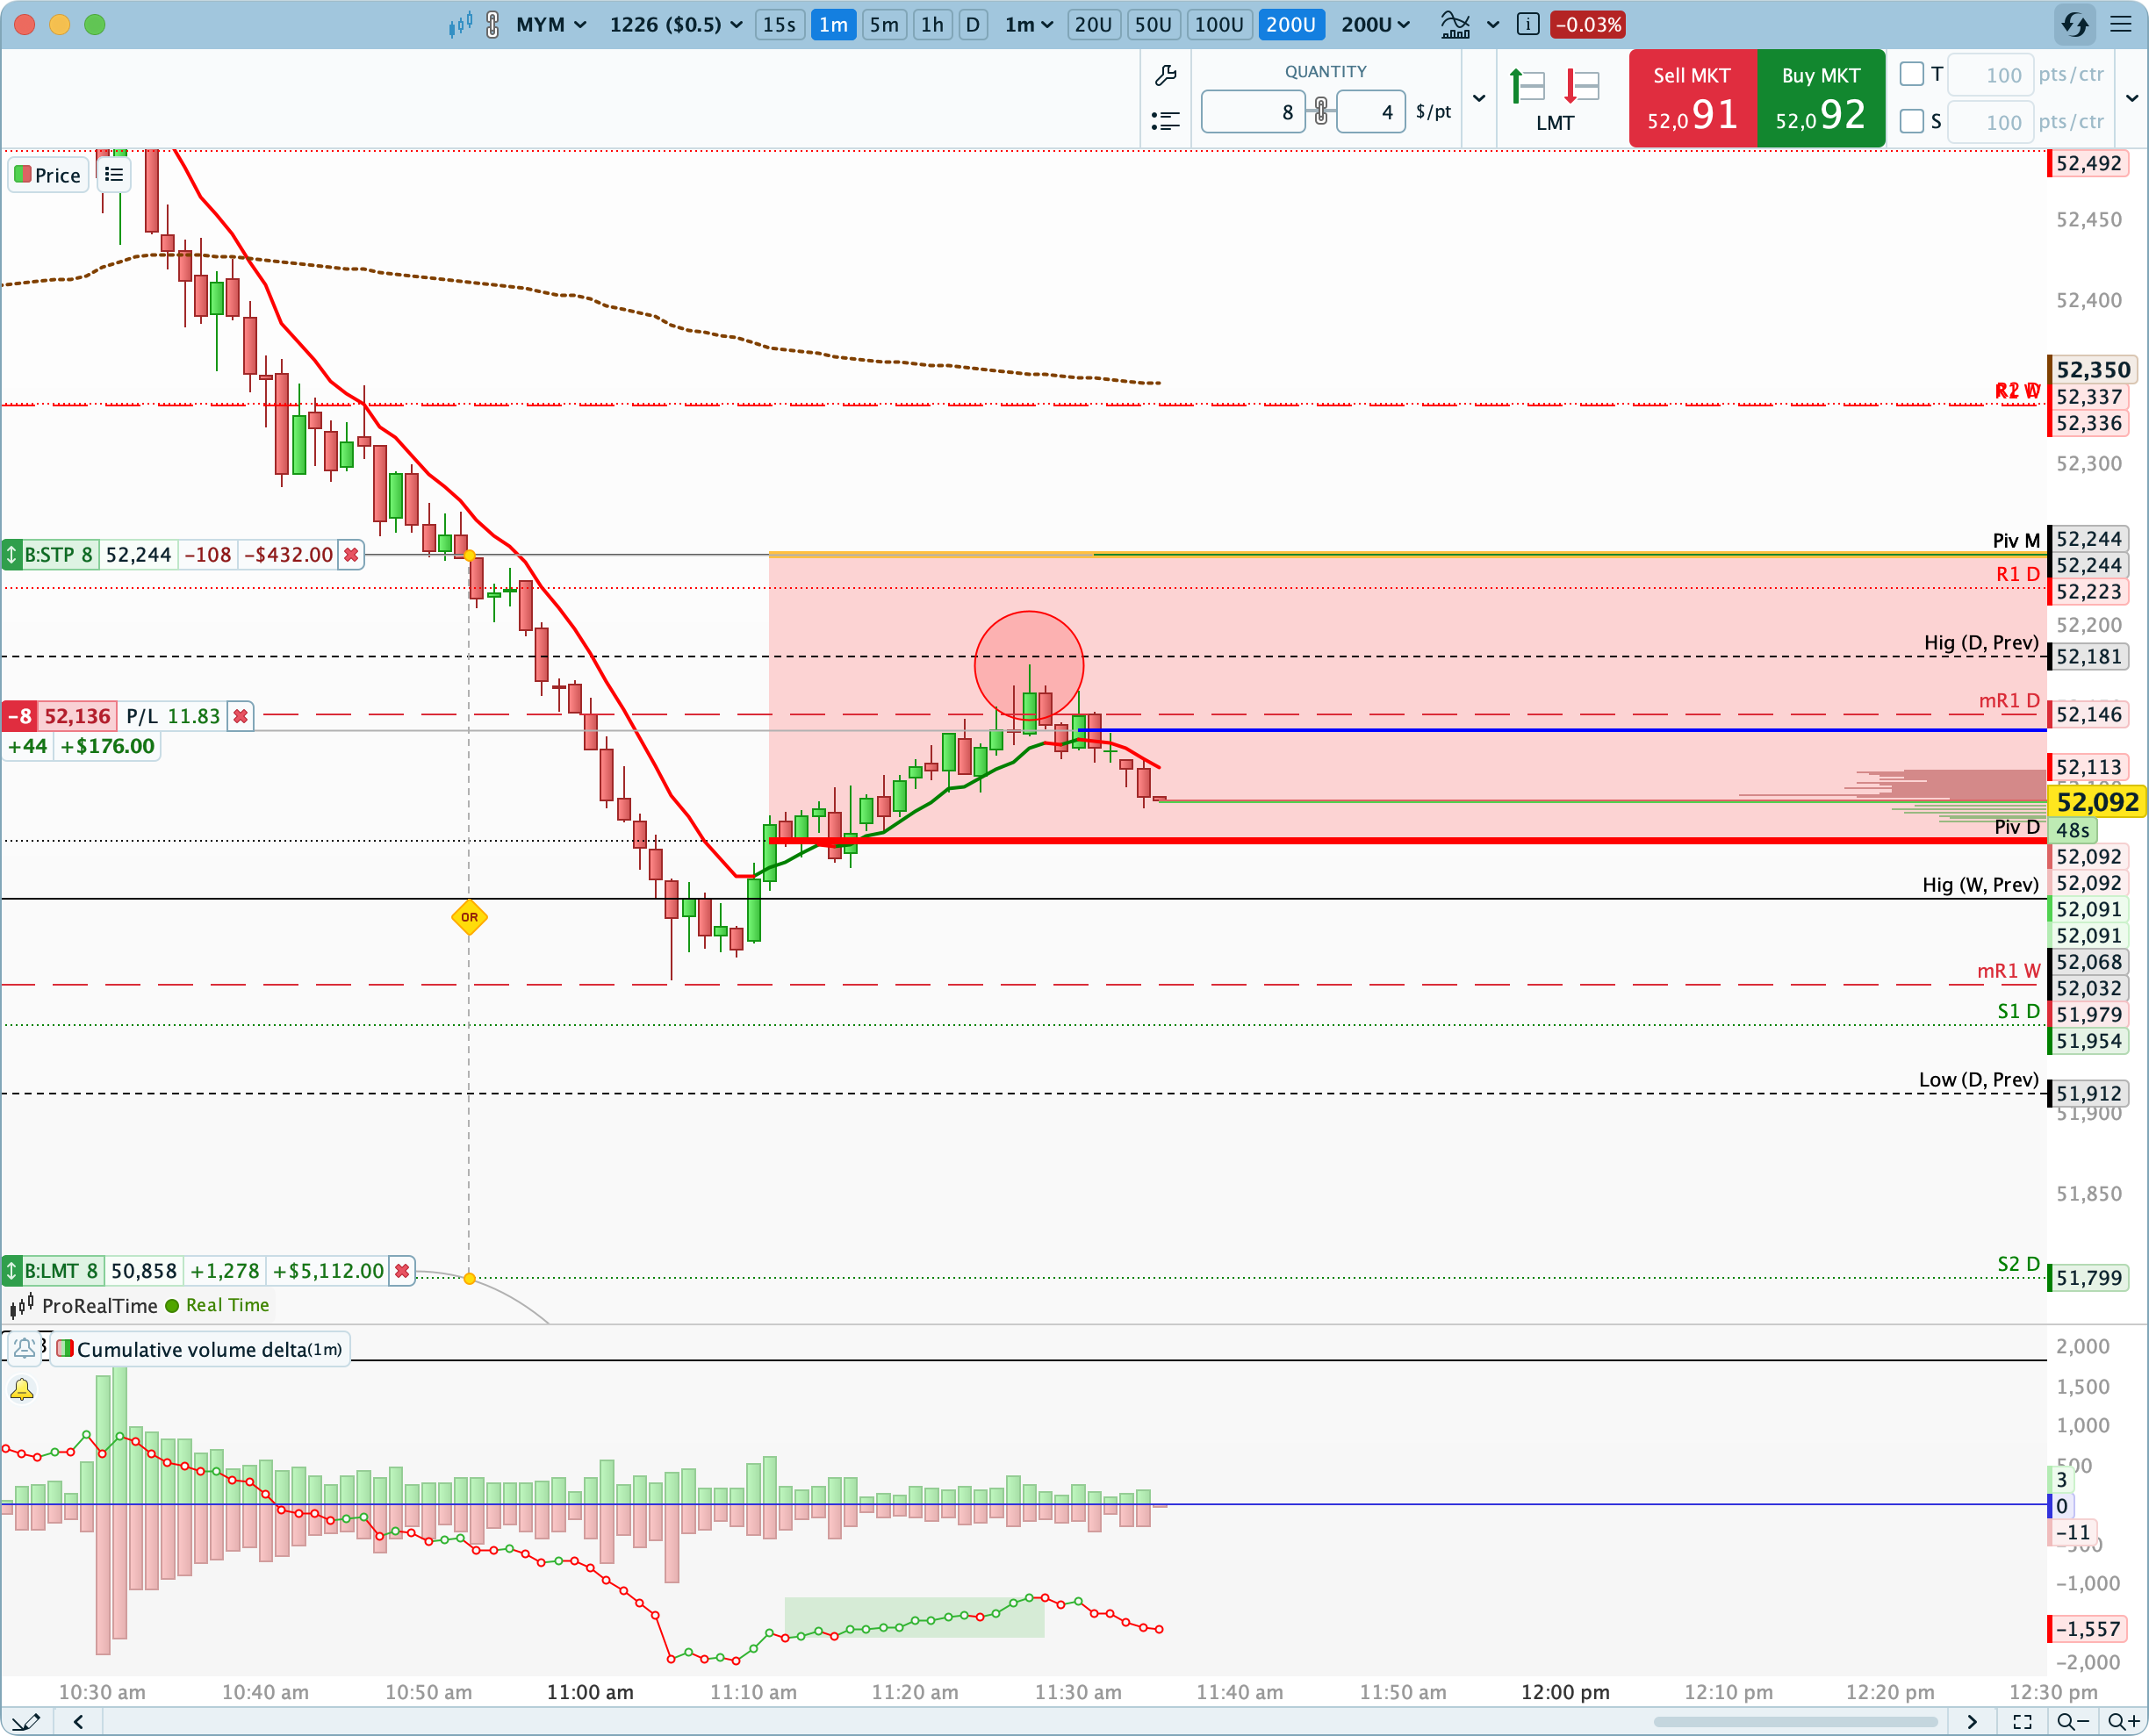This screenshot has height=1736, width=2149.
Task: Open Cumulative volume delta indicator label
Action: tap(201, 1349)
